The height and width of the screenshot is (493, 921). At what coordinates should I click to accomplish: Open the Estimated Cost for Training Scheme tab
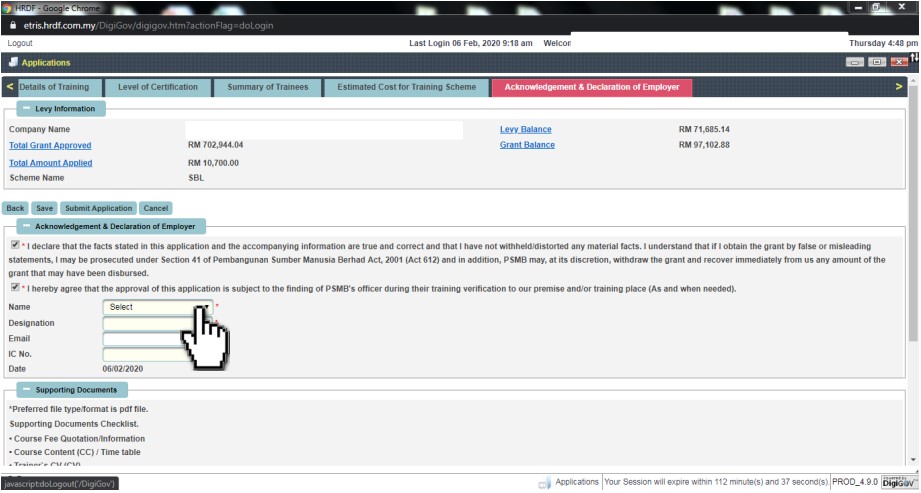[x=406, y=87]
